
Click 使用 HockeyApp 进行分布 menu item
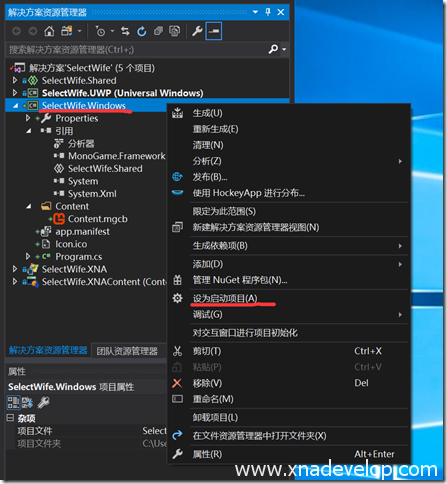(x=289, y=193)
